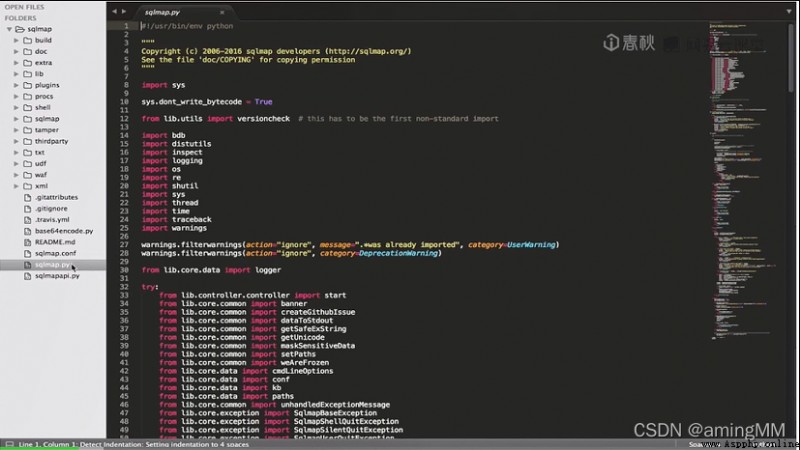
Task: Click the shell folder icon
Action: [28, 108]
